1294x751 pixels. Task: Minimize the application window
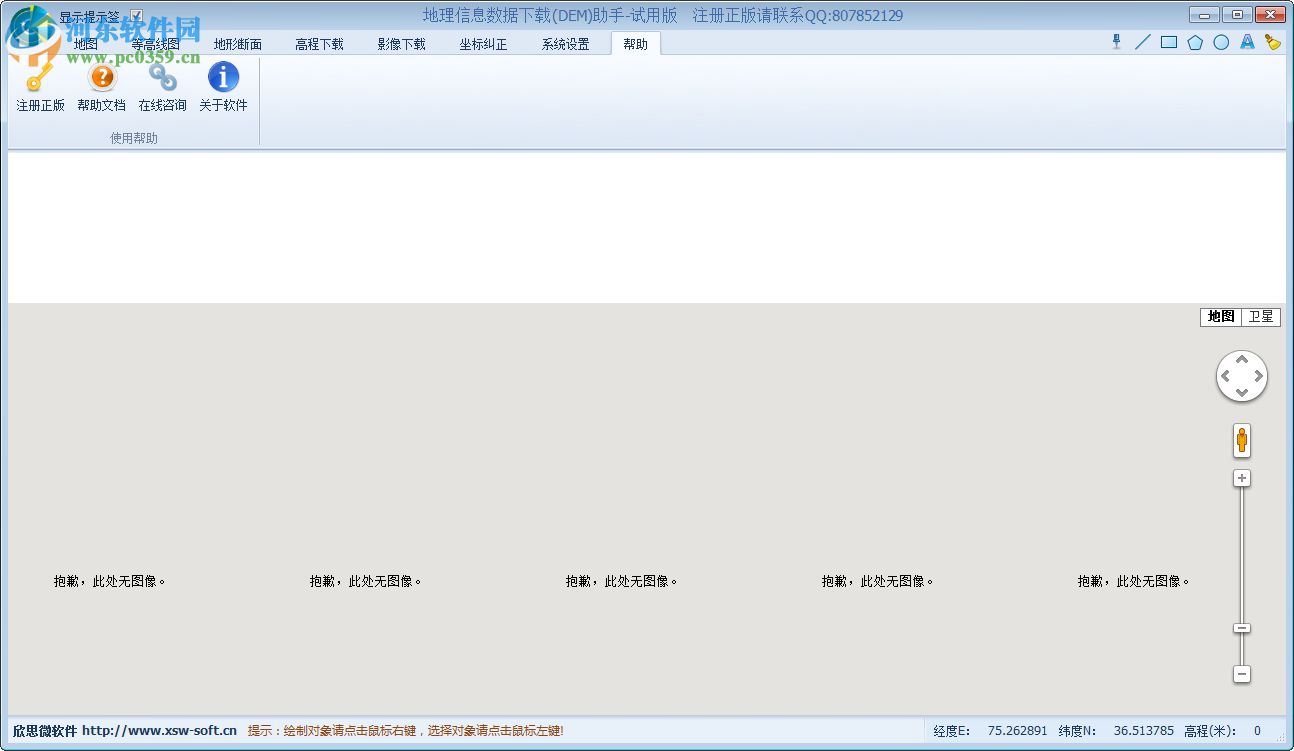click(1205, 15)
